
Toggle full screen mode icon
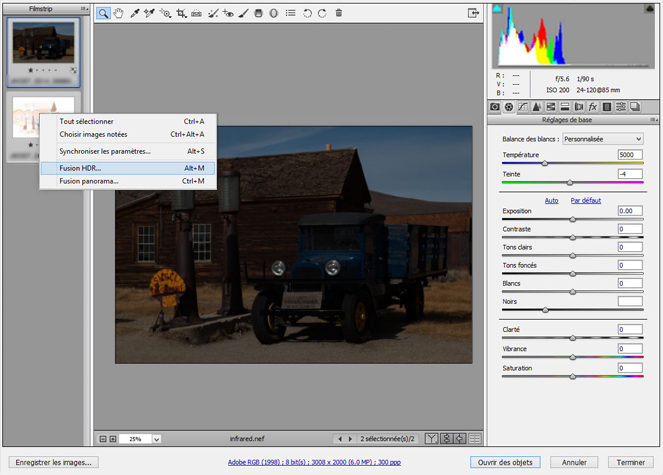(x=473, y=13)
